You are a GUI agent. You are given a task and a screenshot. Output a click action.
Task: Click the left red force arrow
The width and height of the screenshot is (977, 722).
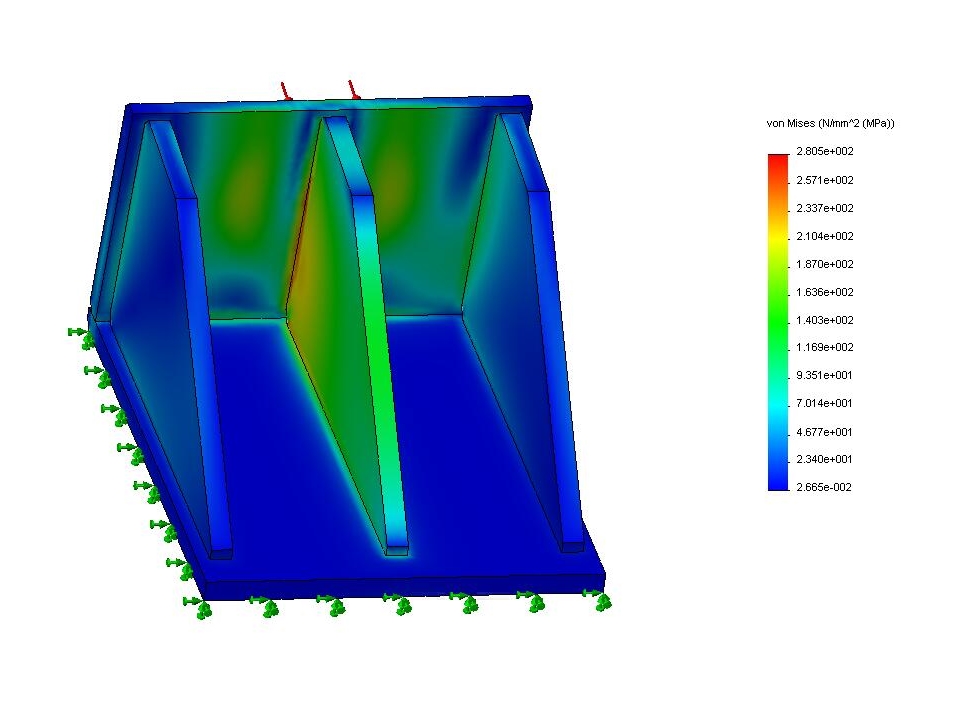click(x=285, y=91)
